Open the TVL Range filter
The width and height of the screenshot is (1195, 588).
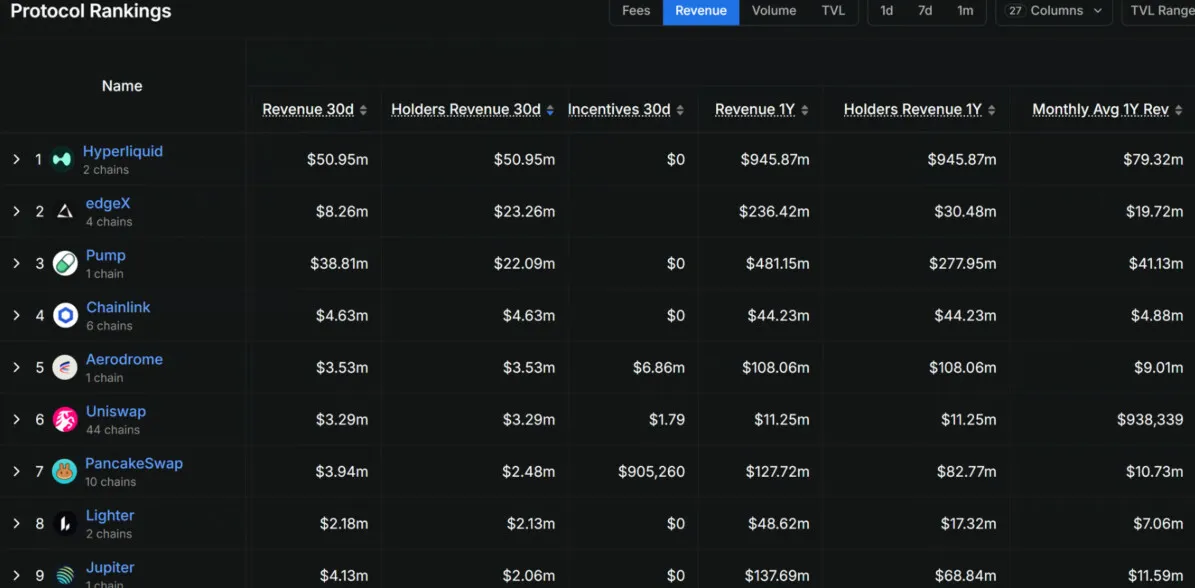1158,11
